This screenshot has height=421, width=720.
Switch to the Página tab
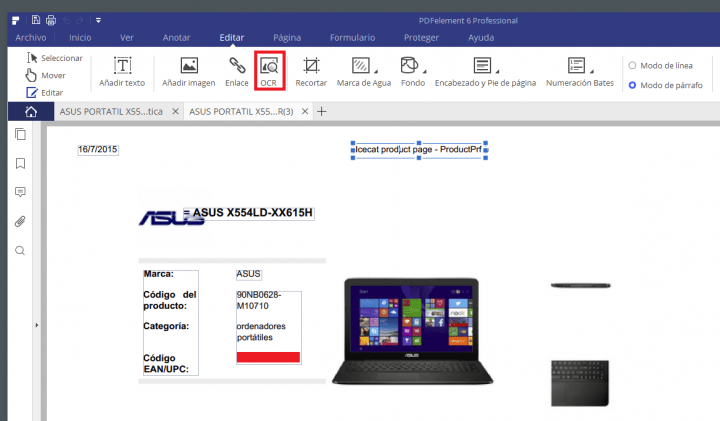click(287, 38)
